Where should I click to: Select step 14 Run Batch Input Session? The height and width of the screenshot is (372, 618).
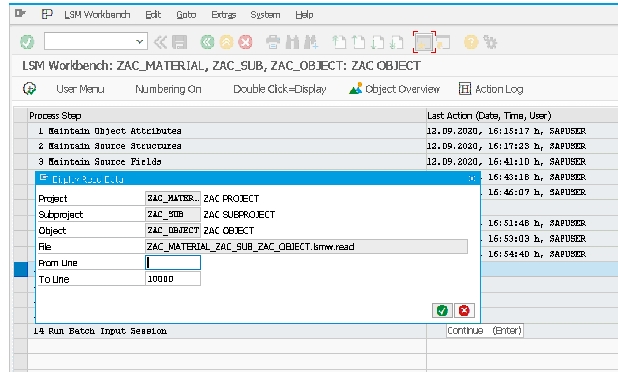coord(100,331)
